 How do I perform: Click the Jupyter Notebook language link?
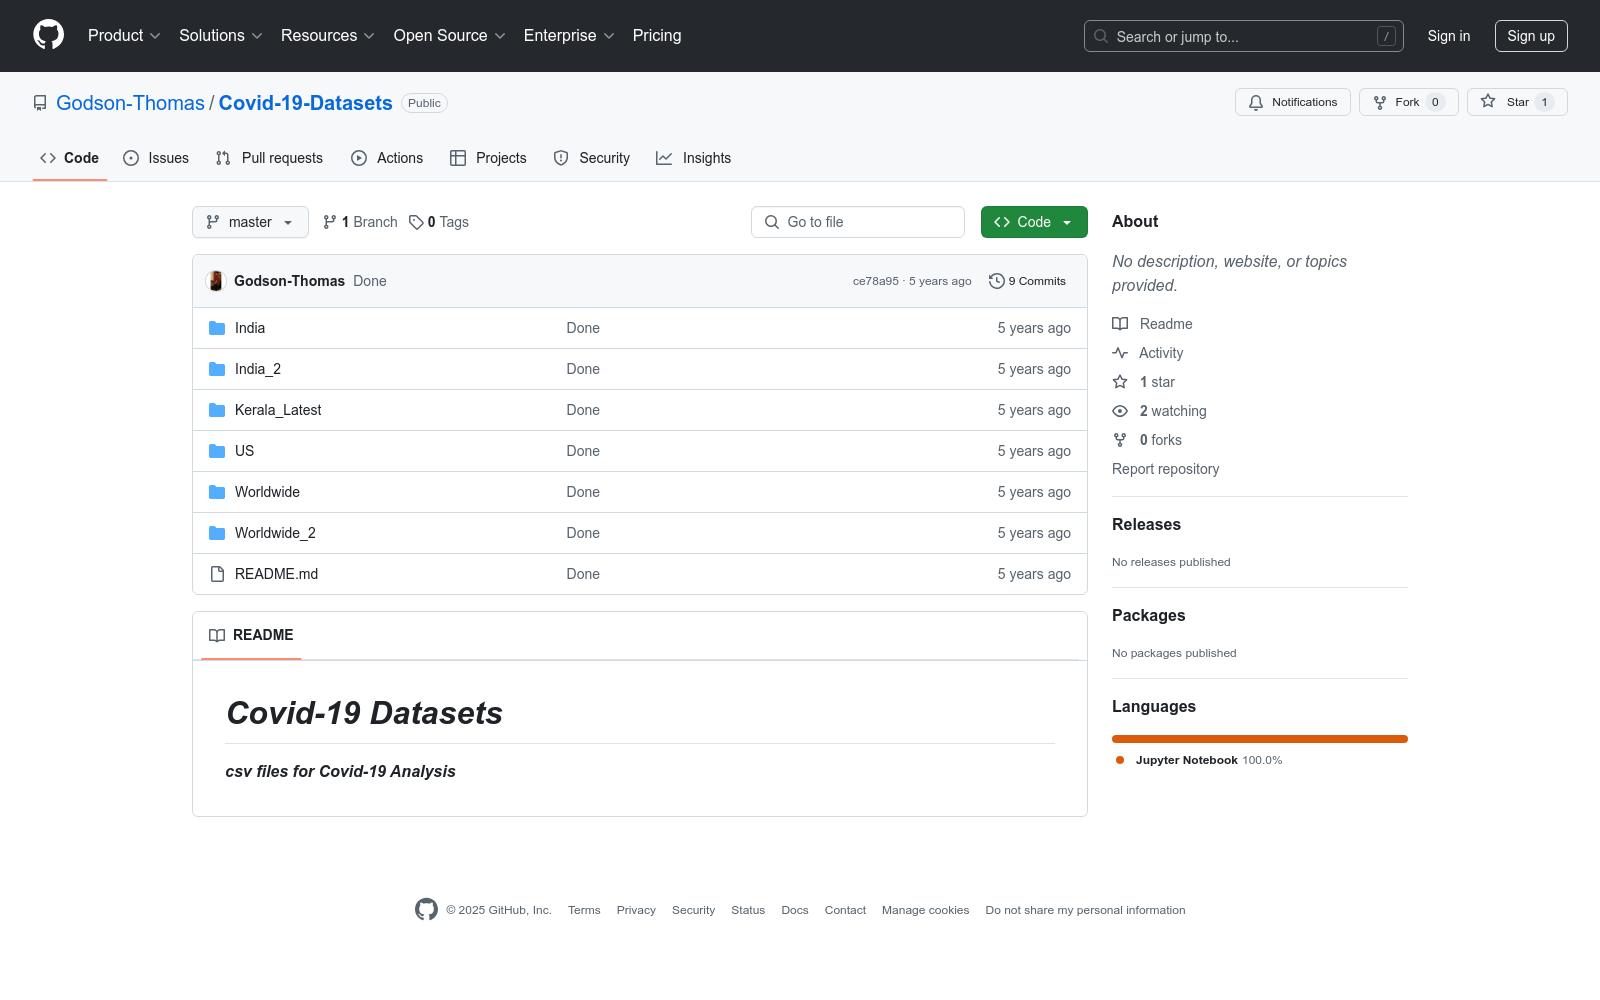pyautogui.click(x=1199, y=760)
